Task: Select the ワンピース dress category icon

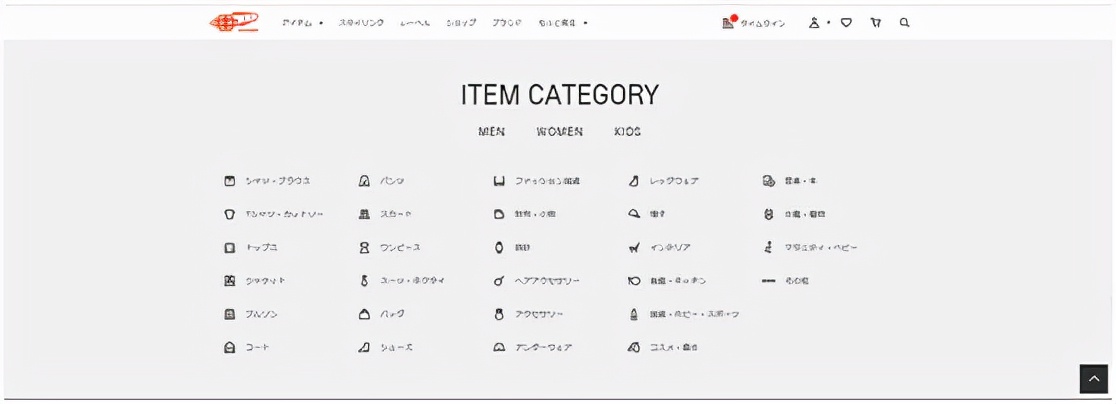Action: (x=365, y=247)
